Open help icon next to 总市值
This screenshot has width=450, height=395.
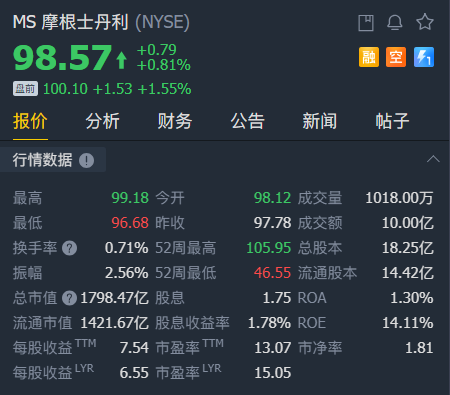pos(70,298)
